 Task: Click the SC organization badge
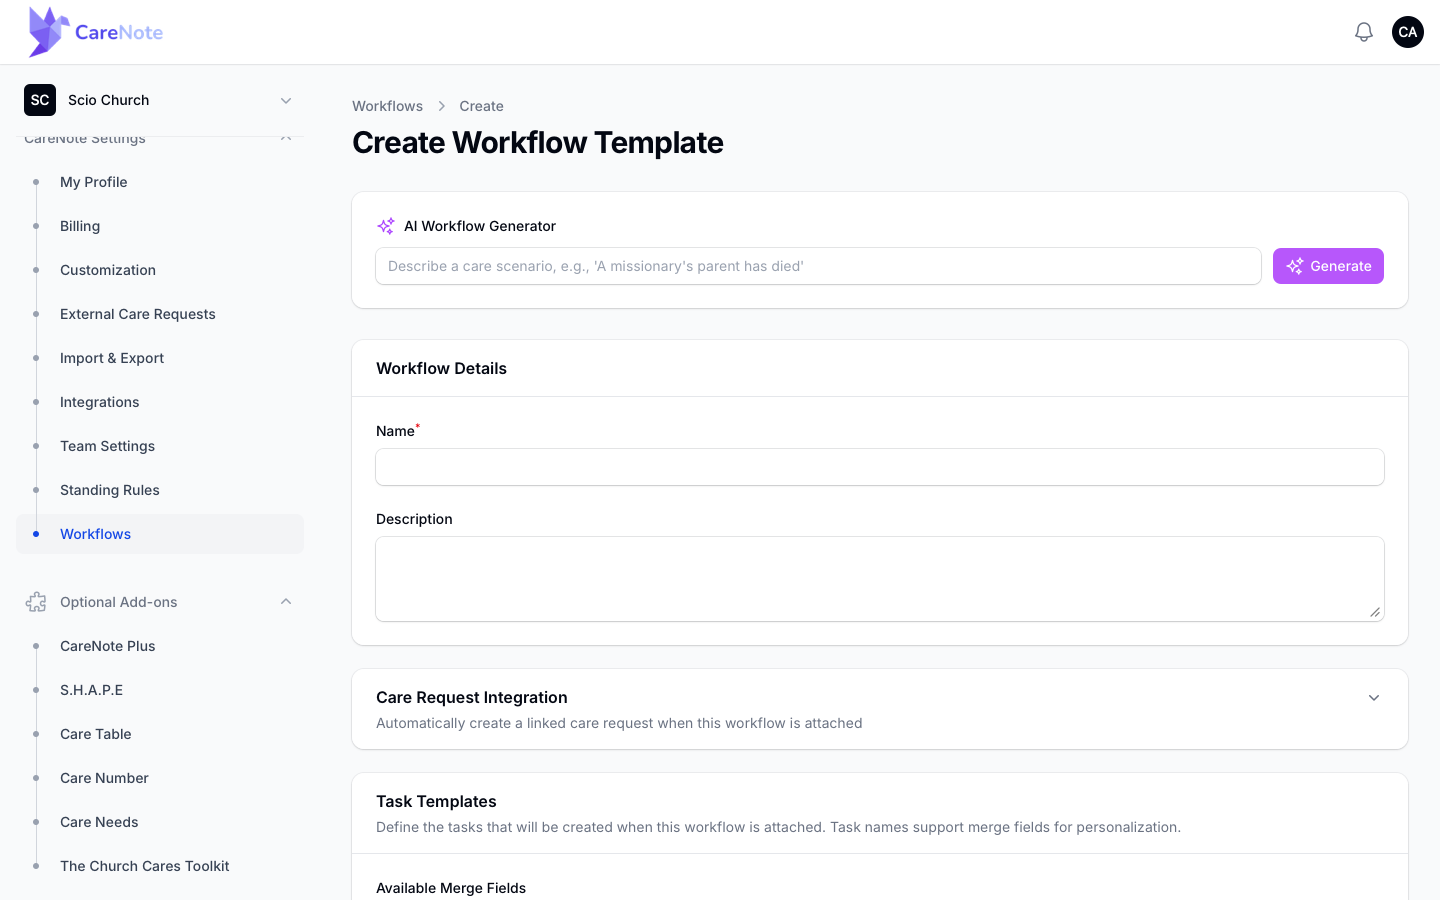[x=40, y=100]
